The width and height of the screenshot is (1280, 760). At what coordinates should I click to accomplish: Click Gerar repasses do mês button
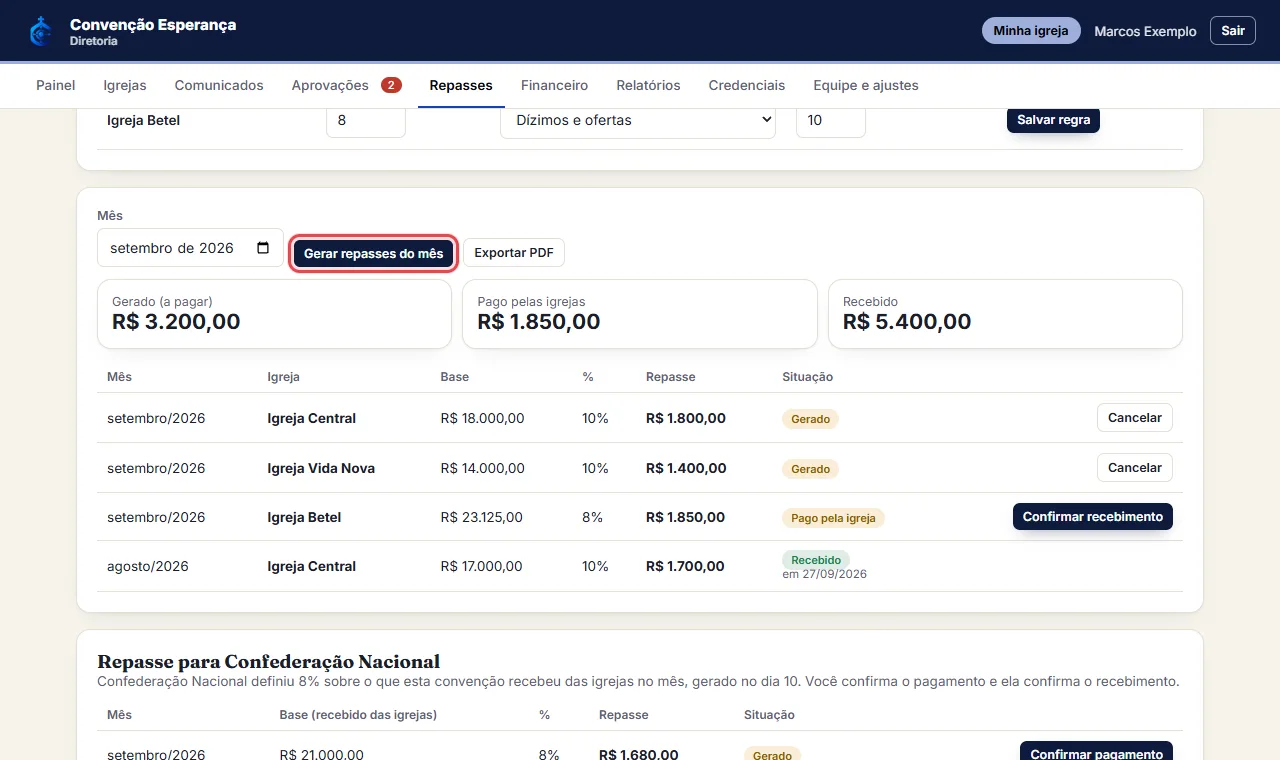tap(374, 254)
